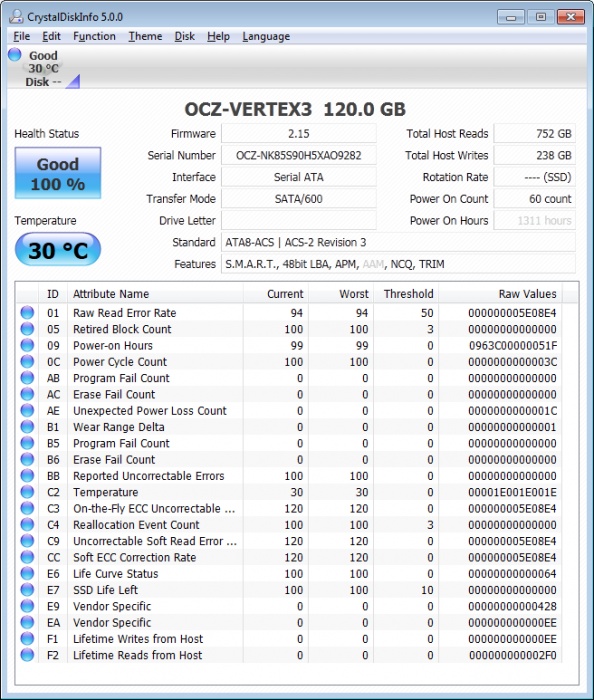Click the Good 100 % health status button
594x700 pixels.
coord(58,173)
